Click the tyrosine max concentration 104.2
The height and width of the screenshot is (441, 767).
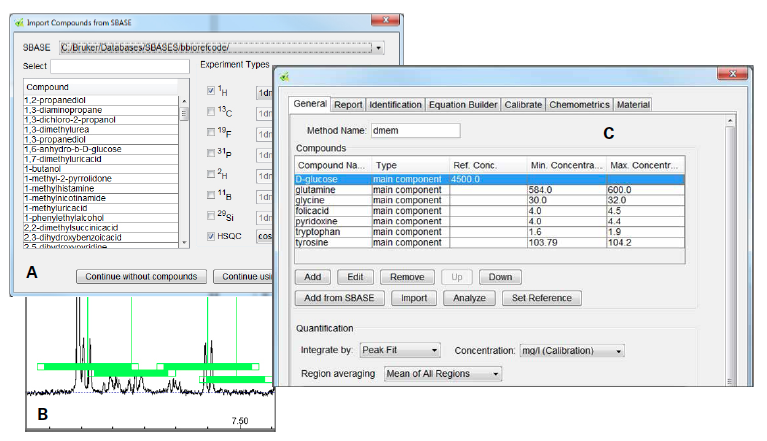pos(619,243)
